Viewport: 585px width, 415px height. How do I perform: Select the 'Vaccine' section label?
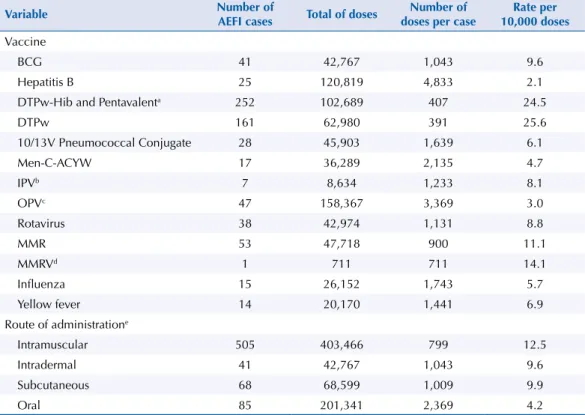pos(25,42)
